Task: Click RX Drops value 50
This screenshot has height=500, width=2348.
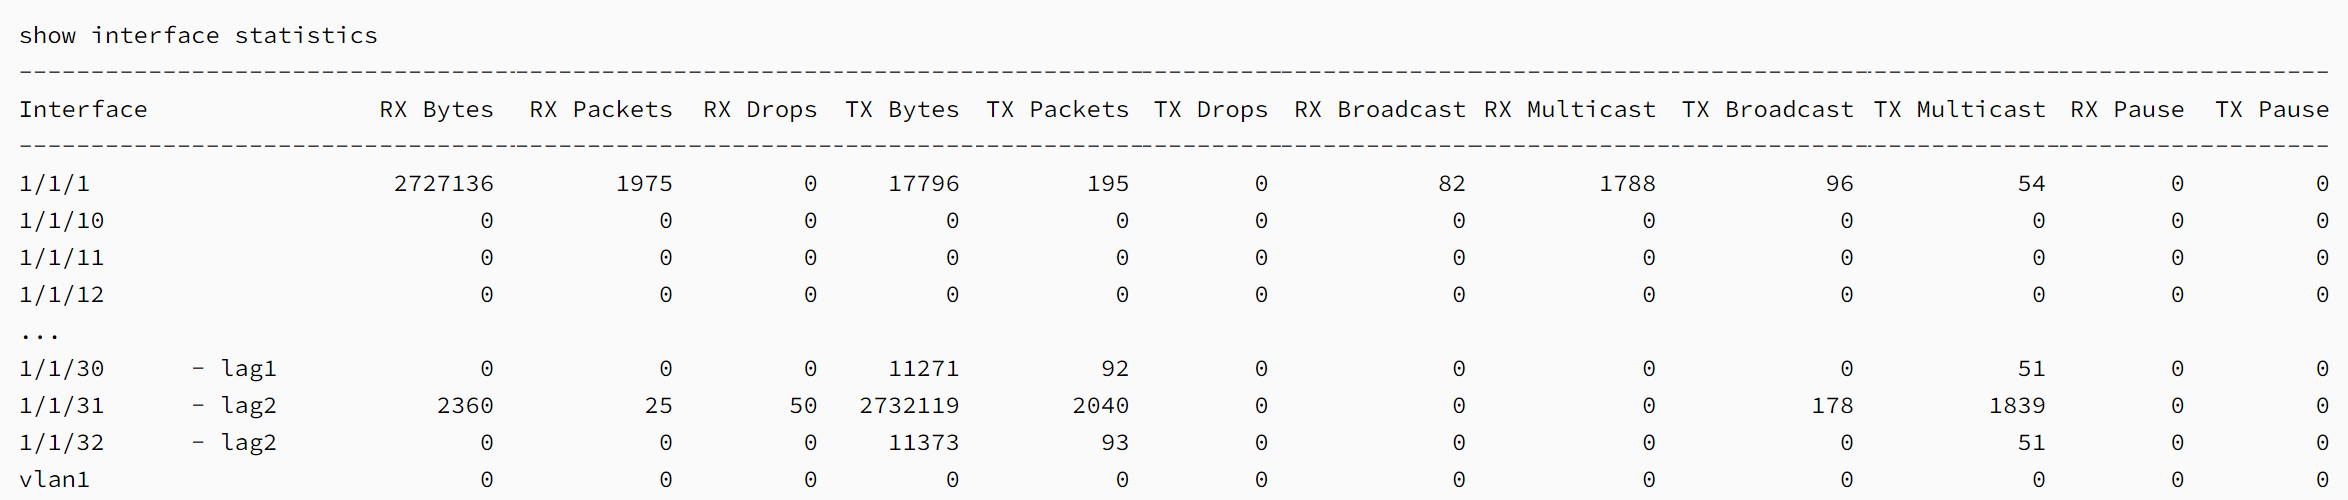Action: coord(803,406)
